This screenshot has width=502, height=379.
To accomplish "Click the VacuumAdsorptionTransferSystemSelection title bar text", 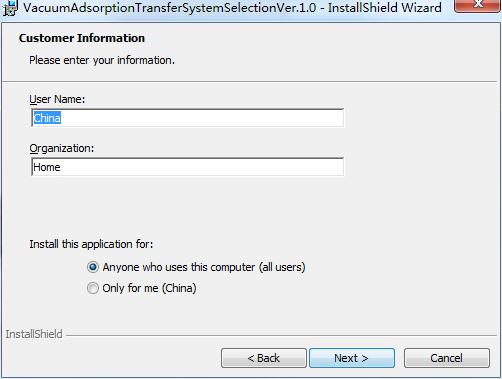I will click(x=170, y=8).
